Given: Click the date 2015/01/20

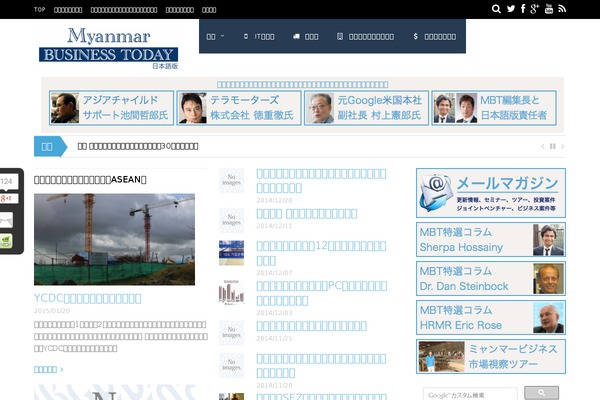Looking at the screenshot, I should [52, 311].
